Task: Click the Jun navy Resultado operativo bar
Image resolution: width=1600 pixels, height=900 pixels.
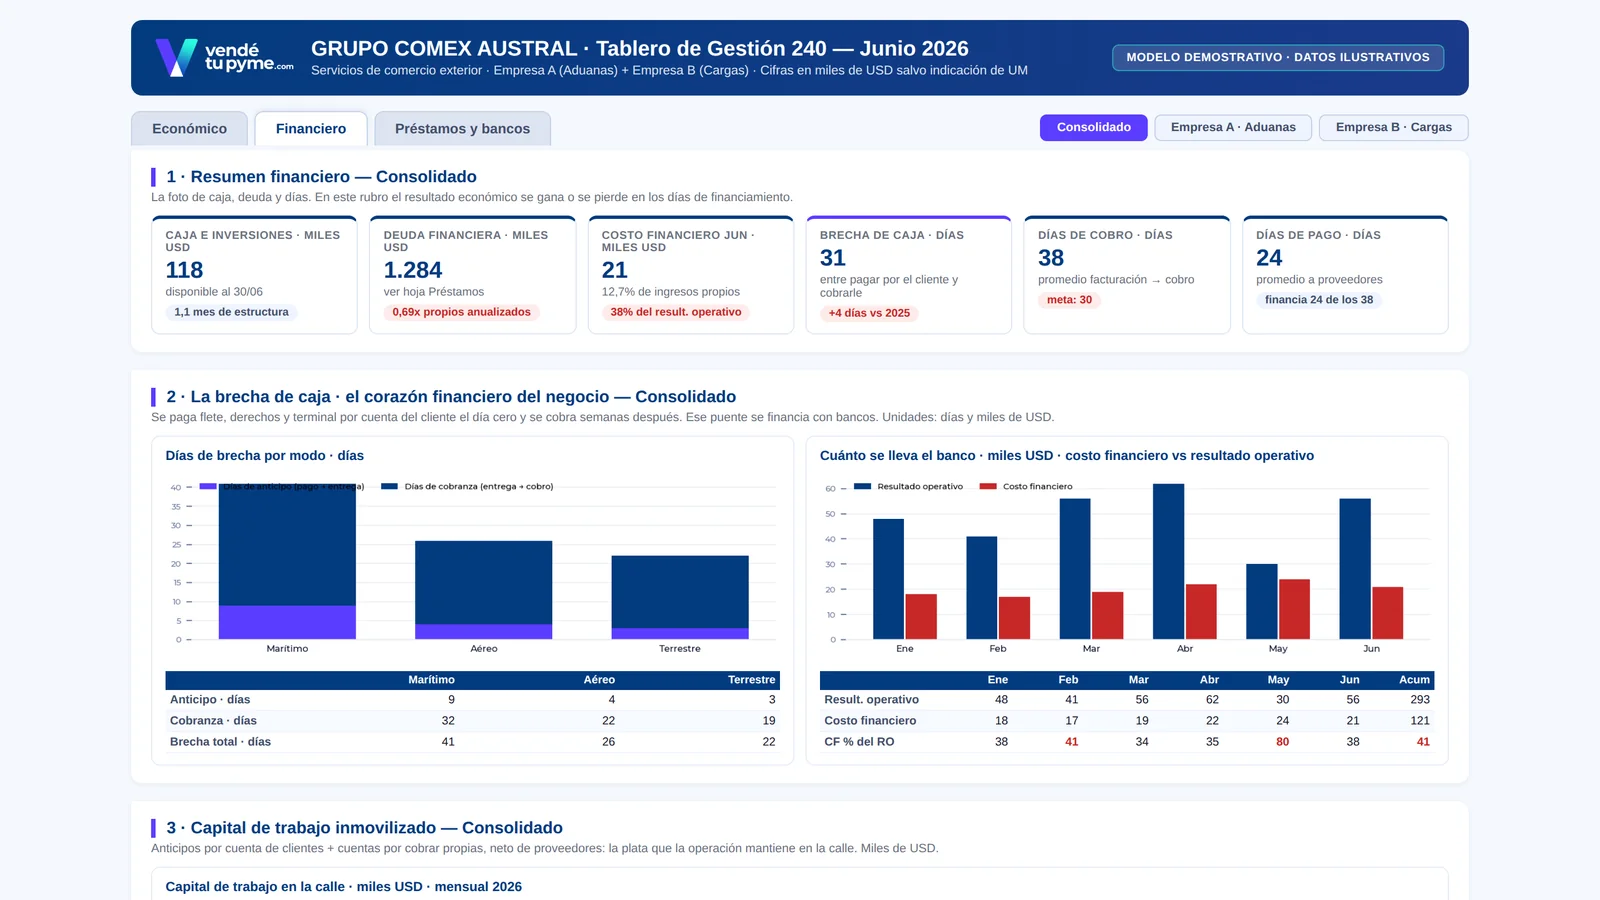Action: 1355,569
